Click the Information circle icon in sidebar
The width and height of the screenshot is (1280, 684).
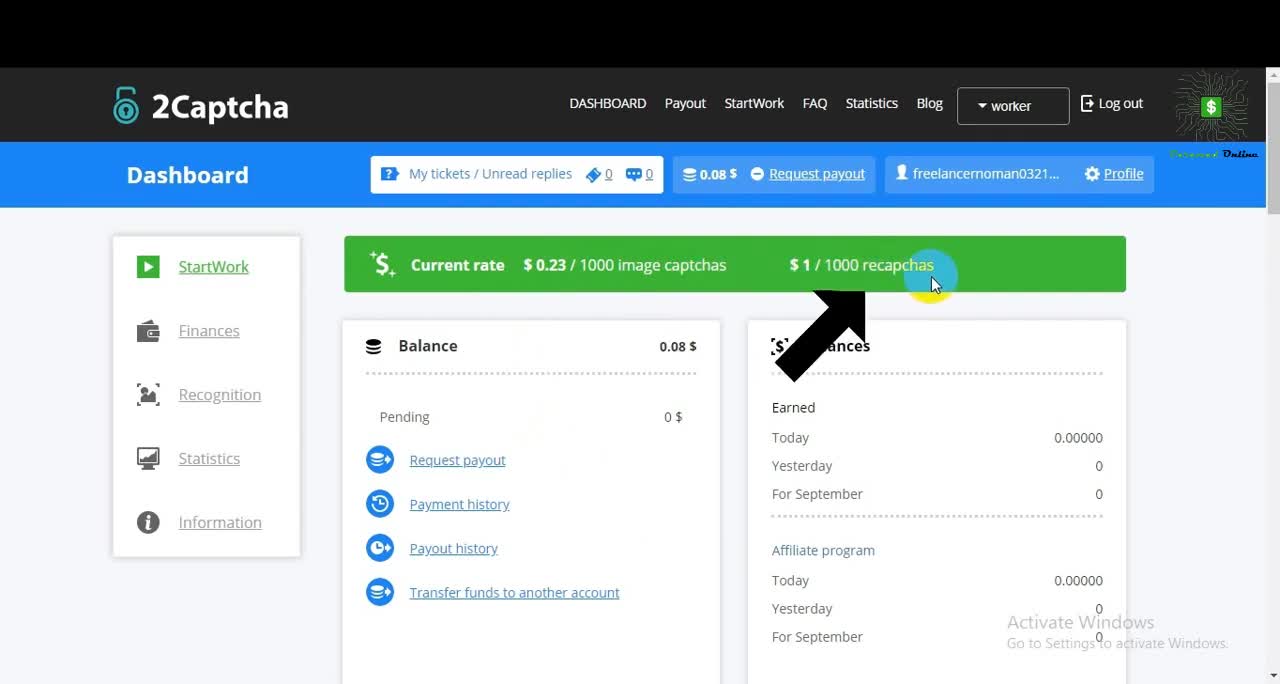click(148, 523)
